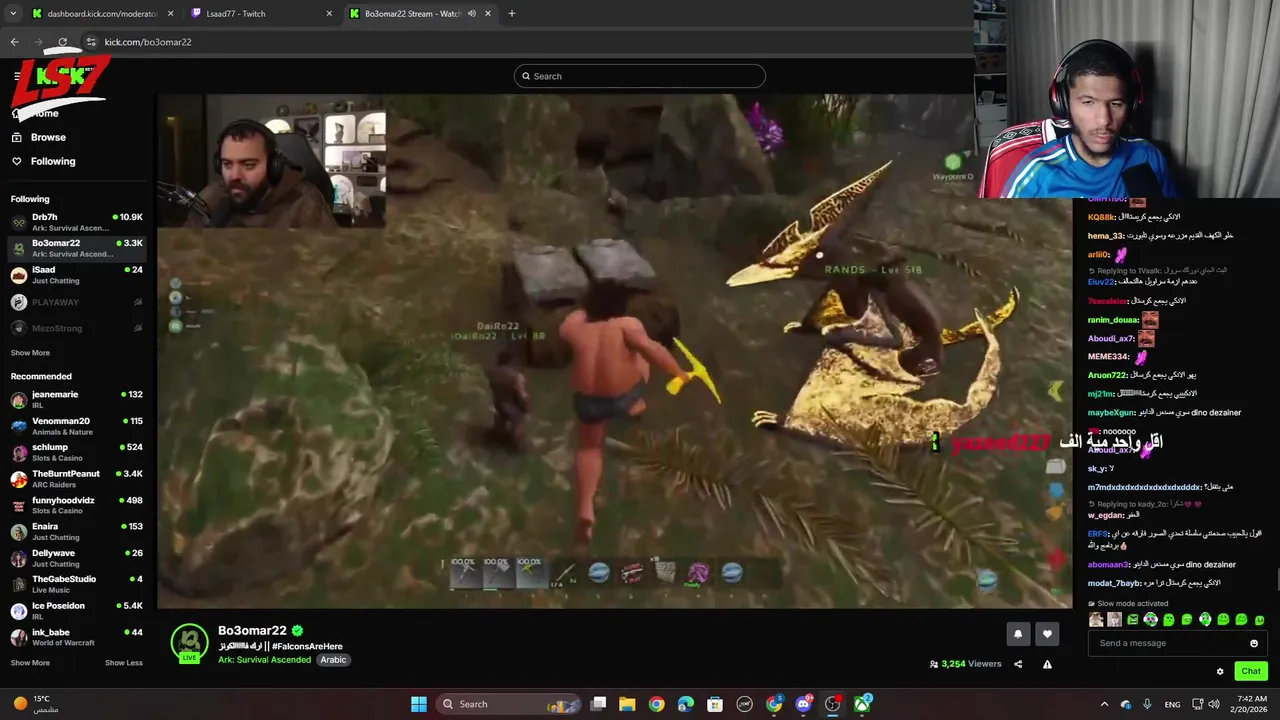1280x720 pixels.
Task: Click the Kick search box
Action: point(640,76)
